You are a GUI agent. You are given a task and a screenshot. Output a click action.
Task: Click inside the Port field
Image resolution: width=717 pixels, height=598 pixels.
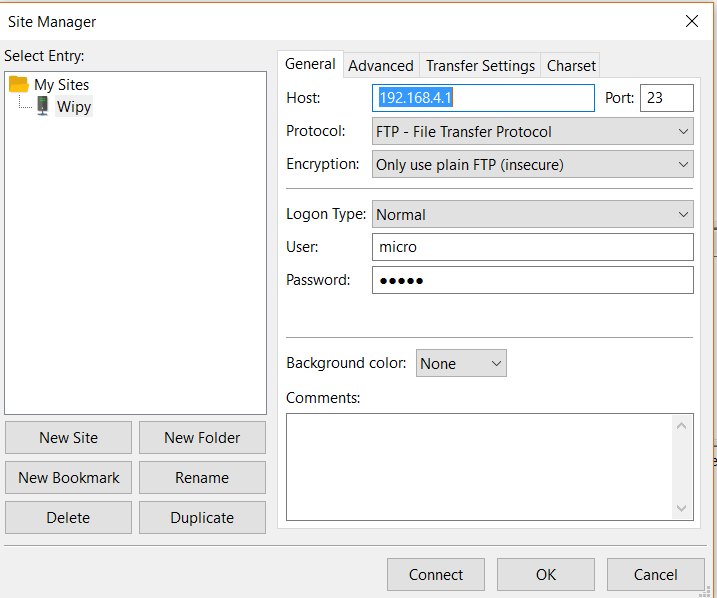click(x=666, y=98)
